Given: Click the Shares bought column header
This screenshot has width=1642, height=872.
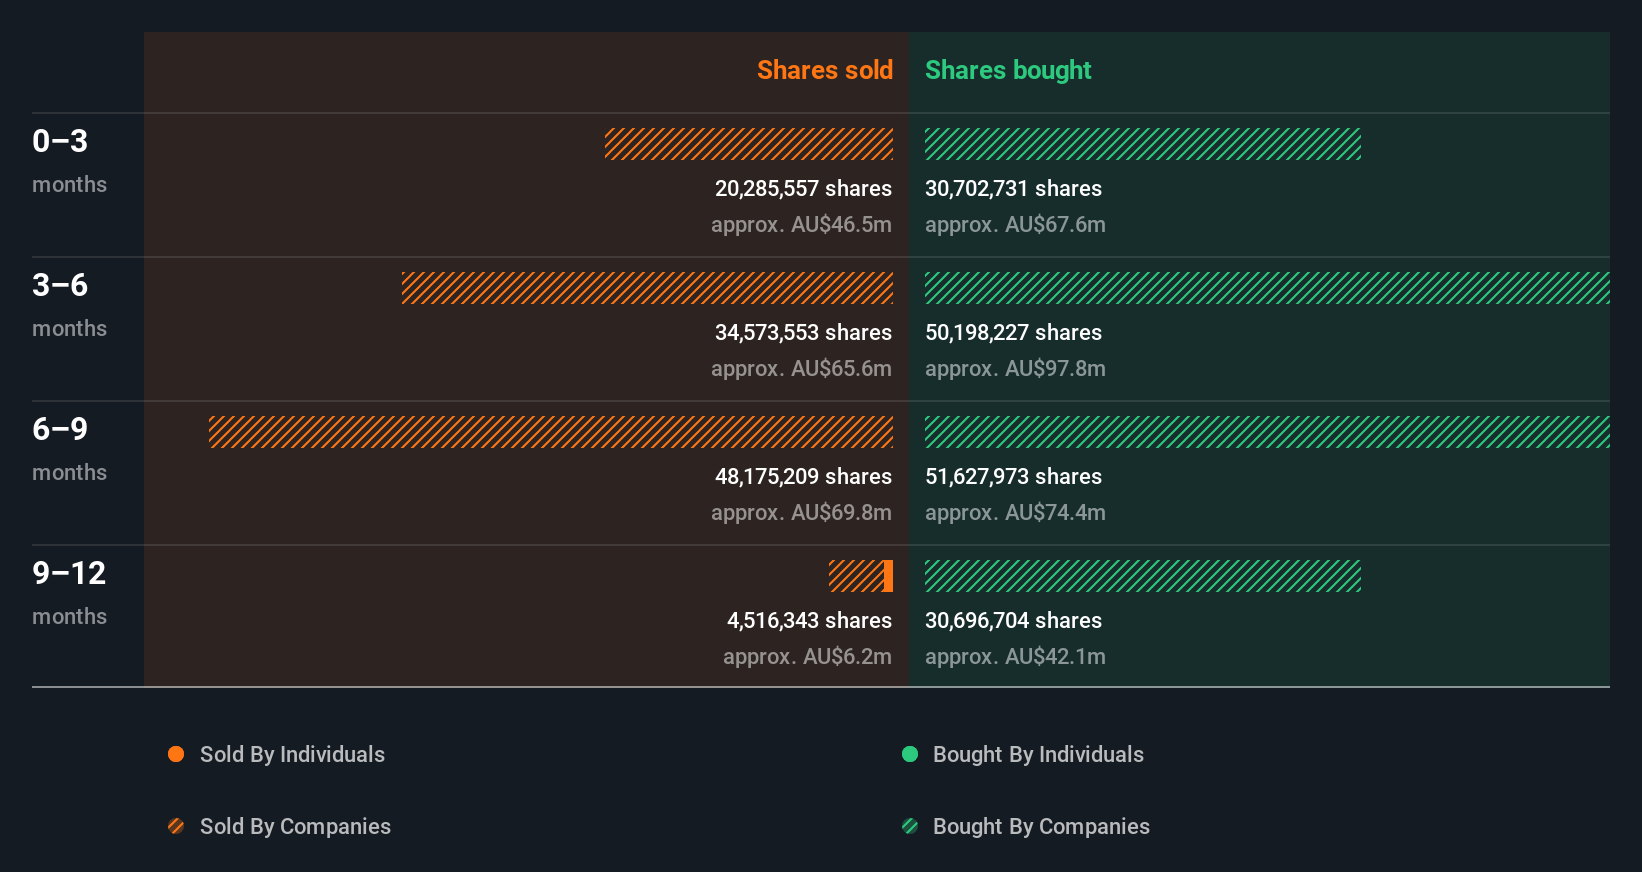Looking at the screenshot, I should [x=1008, y=70].
